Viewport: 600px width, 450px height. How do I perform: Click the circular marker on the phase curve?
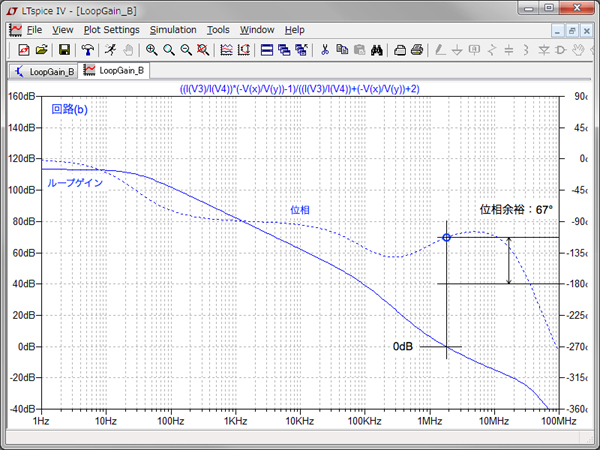click(447, 237)
